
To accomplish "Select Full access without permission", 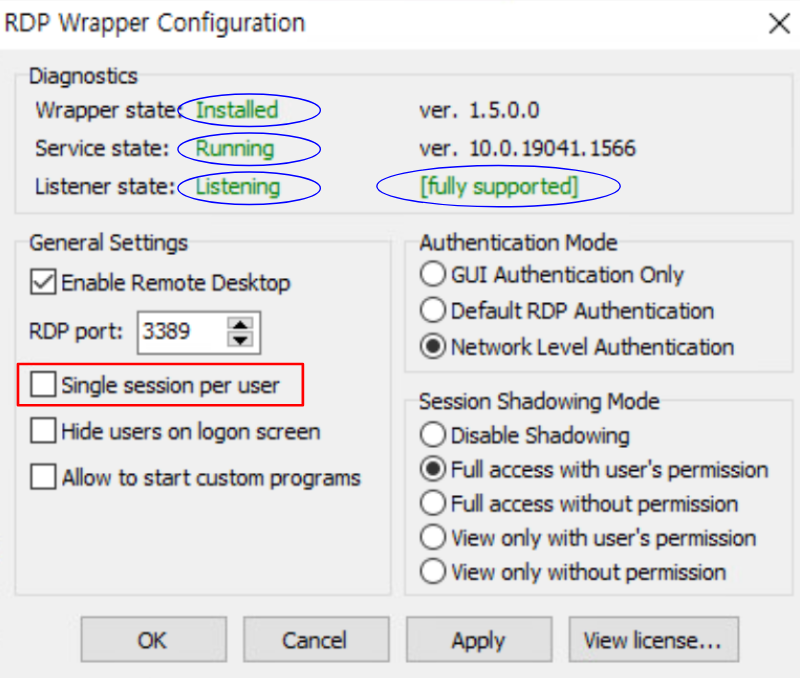I will coord(433,503).
